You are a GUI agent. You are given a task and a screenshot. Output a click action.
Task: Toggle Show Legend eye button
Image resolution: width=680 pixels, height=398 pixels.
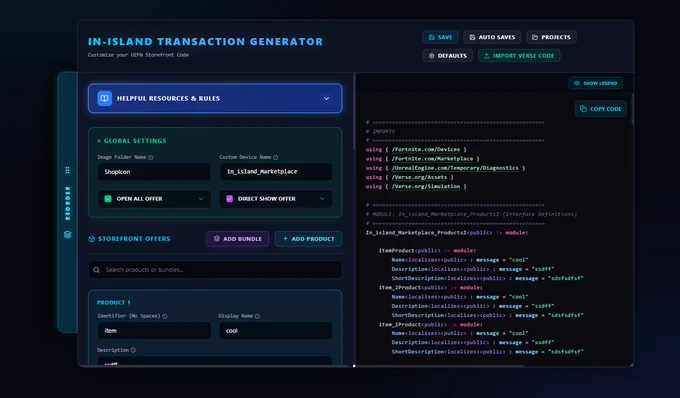[595, 83]
